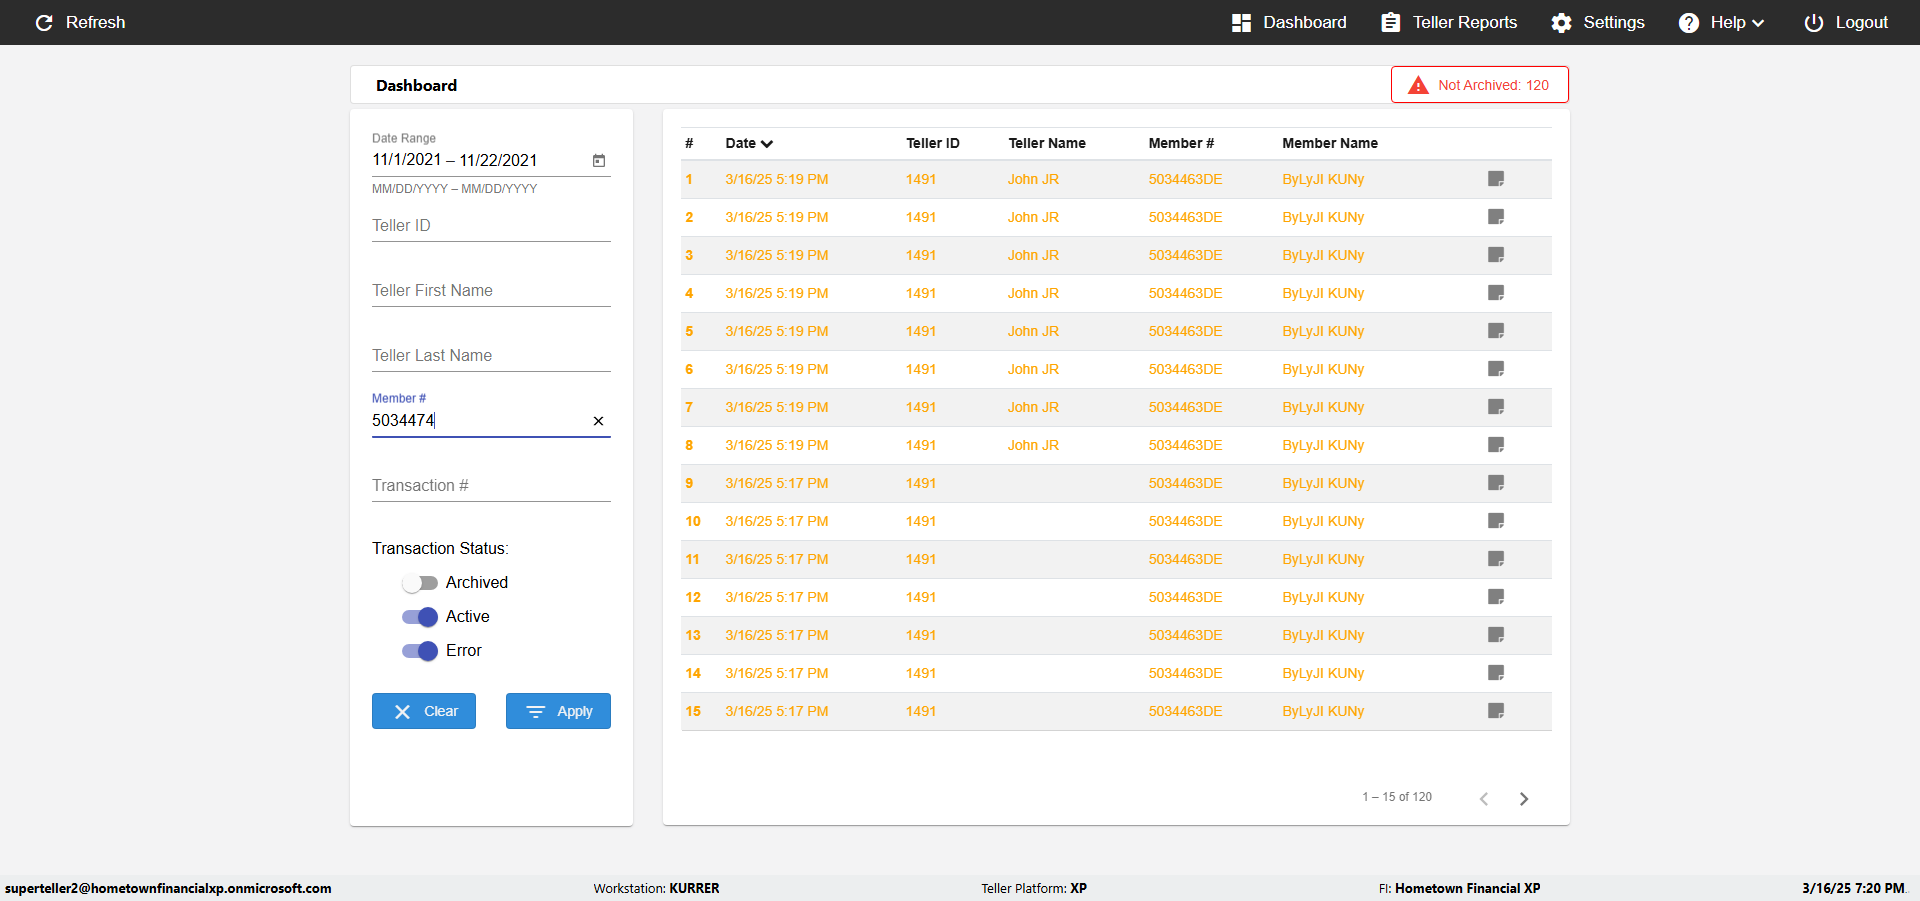The width and height of the screenshot is (1920, 901).
Task: Disable the Active status toggle
Action: (x=420, y=617)
